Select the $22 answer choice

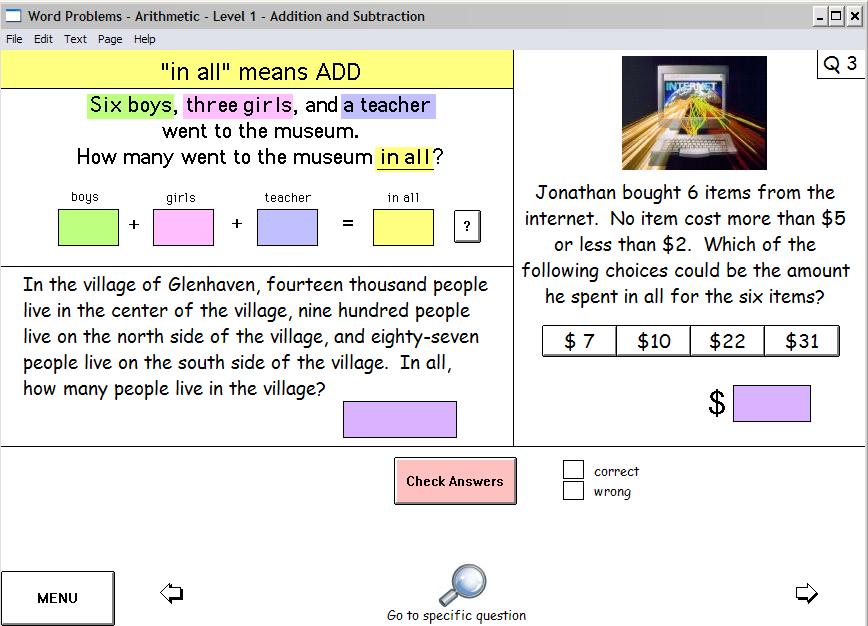coord(727,341)
